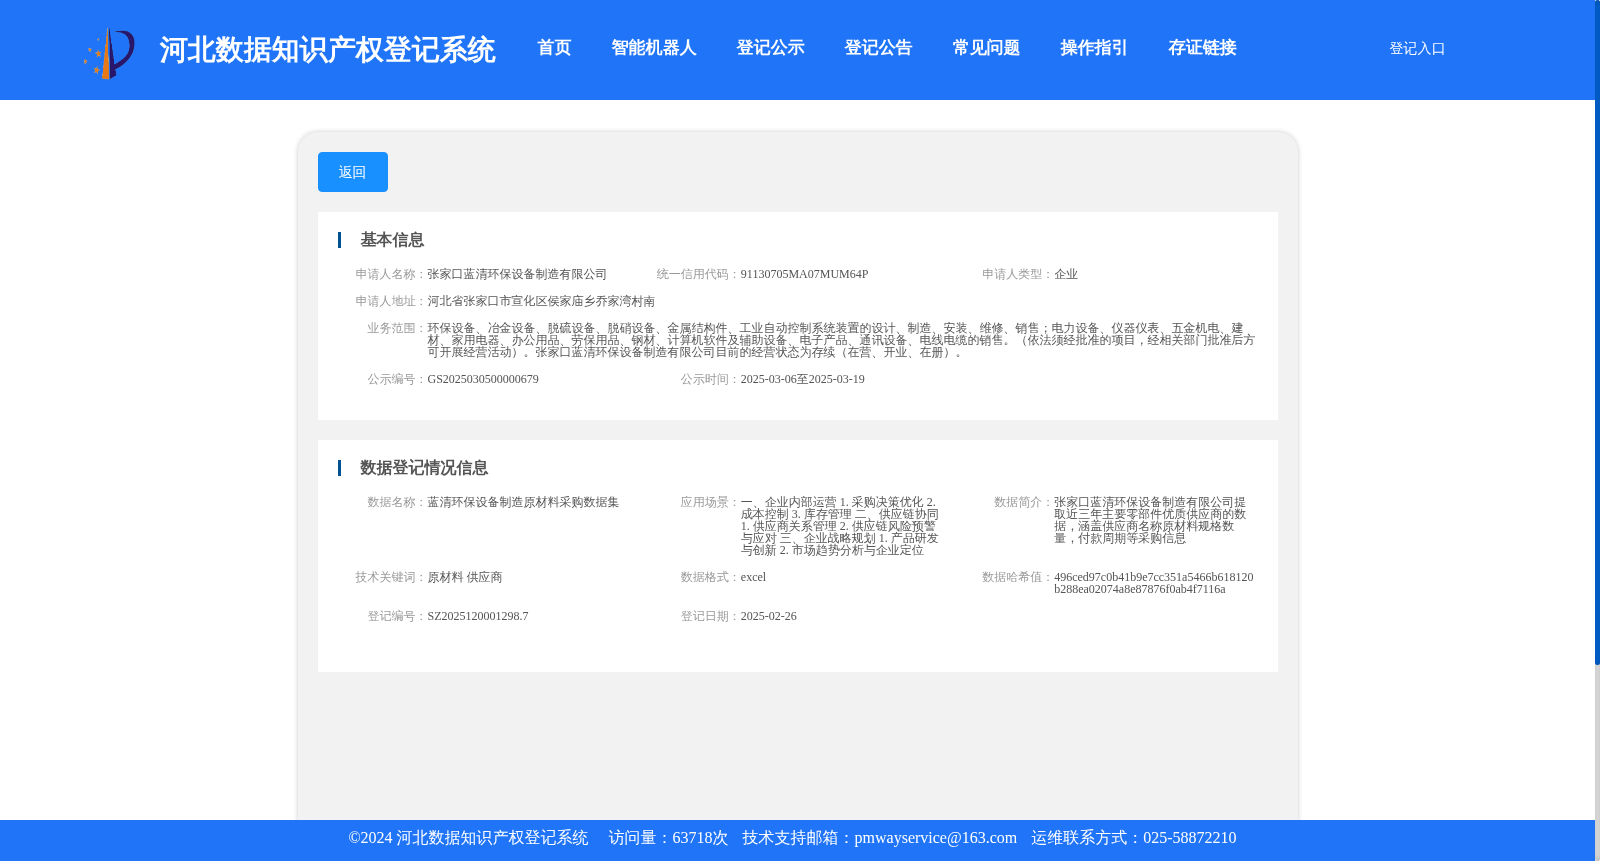Select publicity number GS2025030500000679
The width and height of the screenshot is (1600, 861).
pyautogui.click(x=483, y=379)
